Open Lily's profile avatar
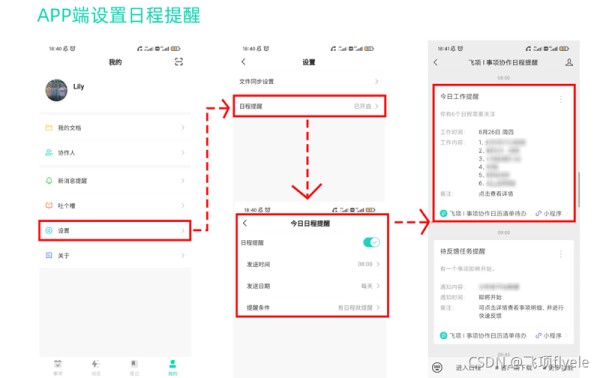 tap(56, 90)
